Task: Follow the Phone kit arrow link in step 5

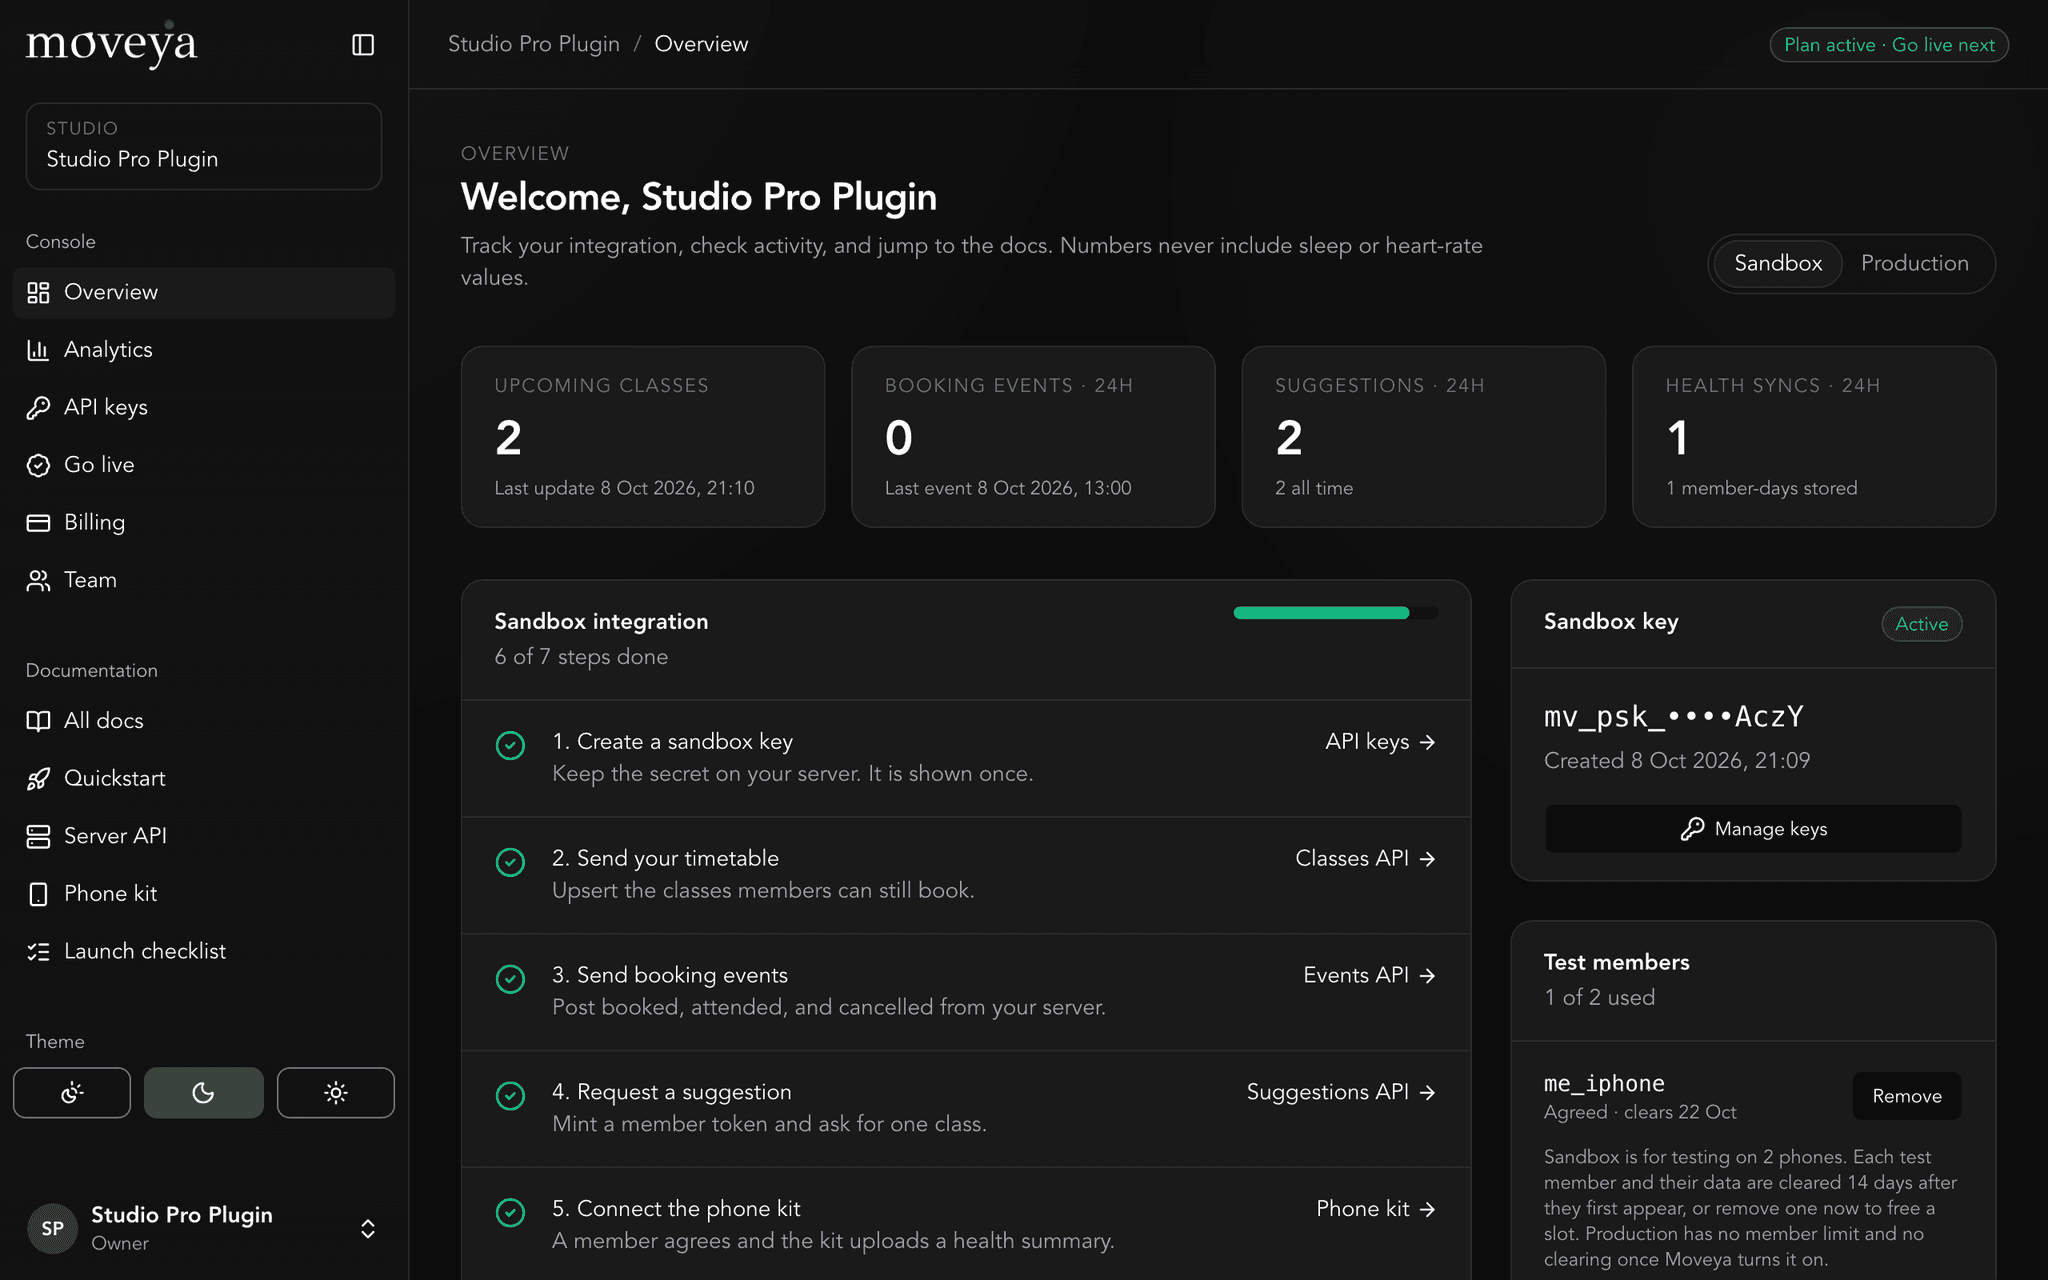Action: point(1377,1209)
